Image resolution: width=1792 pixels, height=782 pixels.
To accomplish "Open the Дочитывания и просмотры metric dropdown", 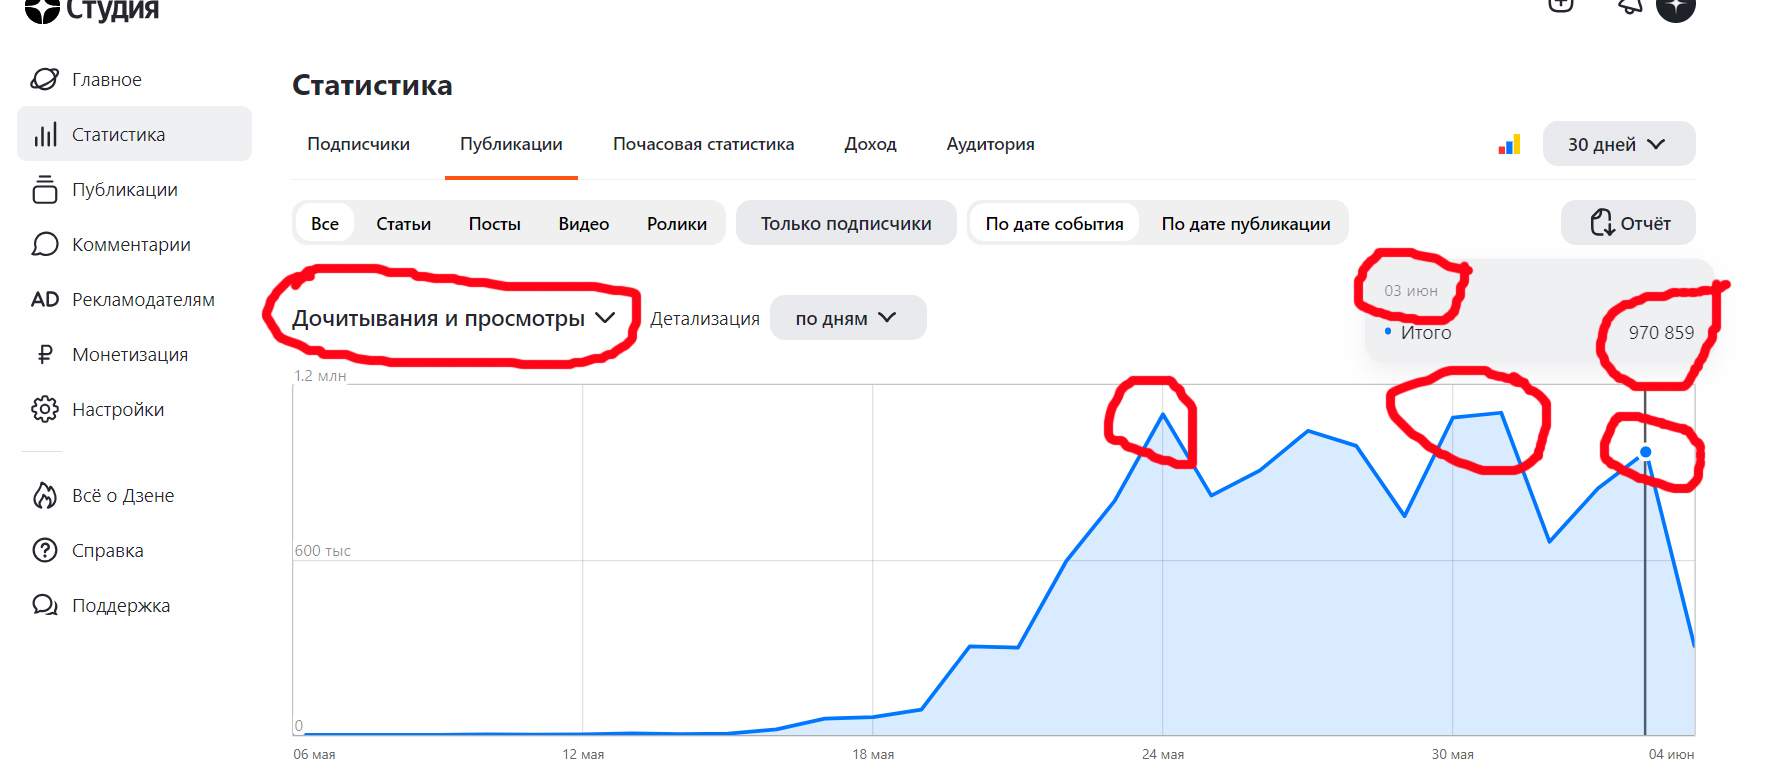I will [453, 318].
